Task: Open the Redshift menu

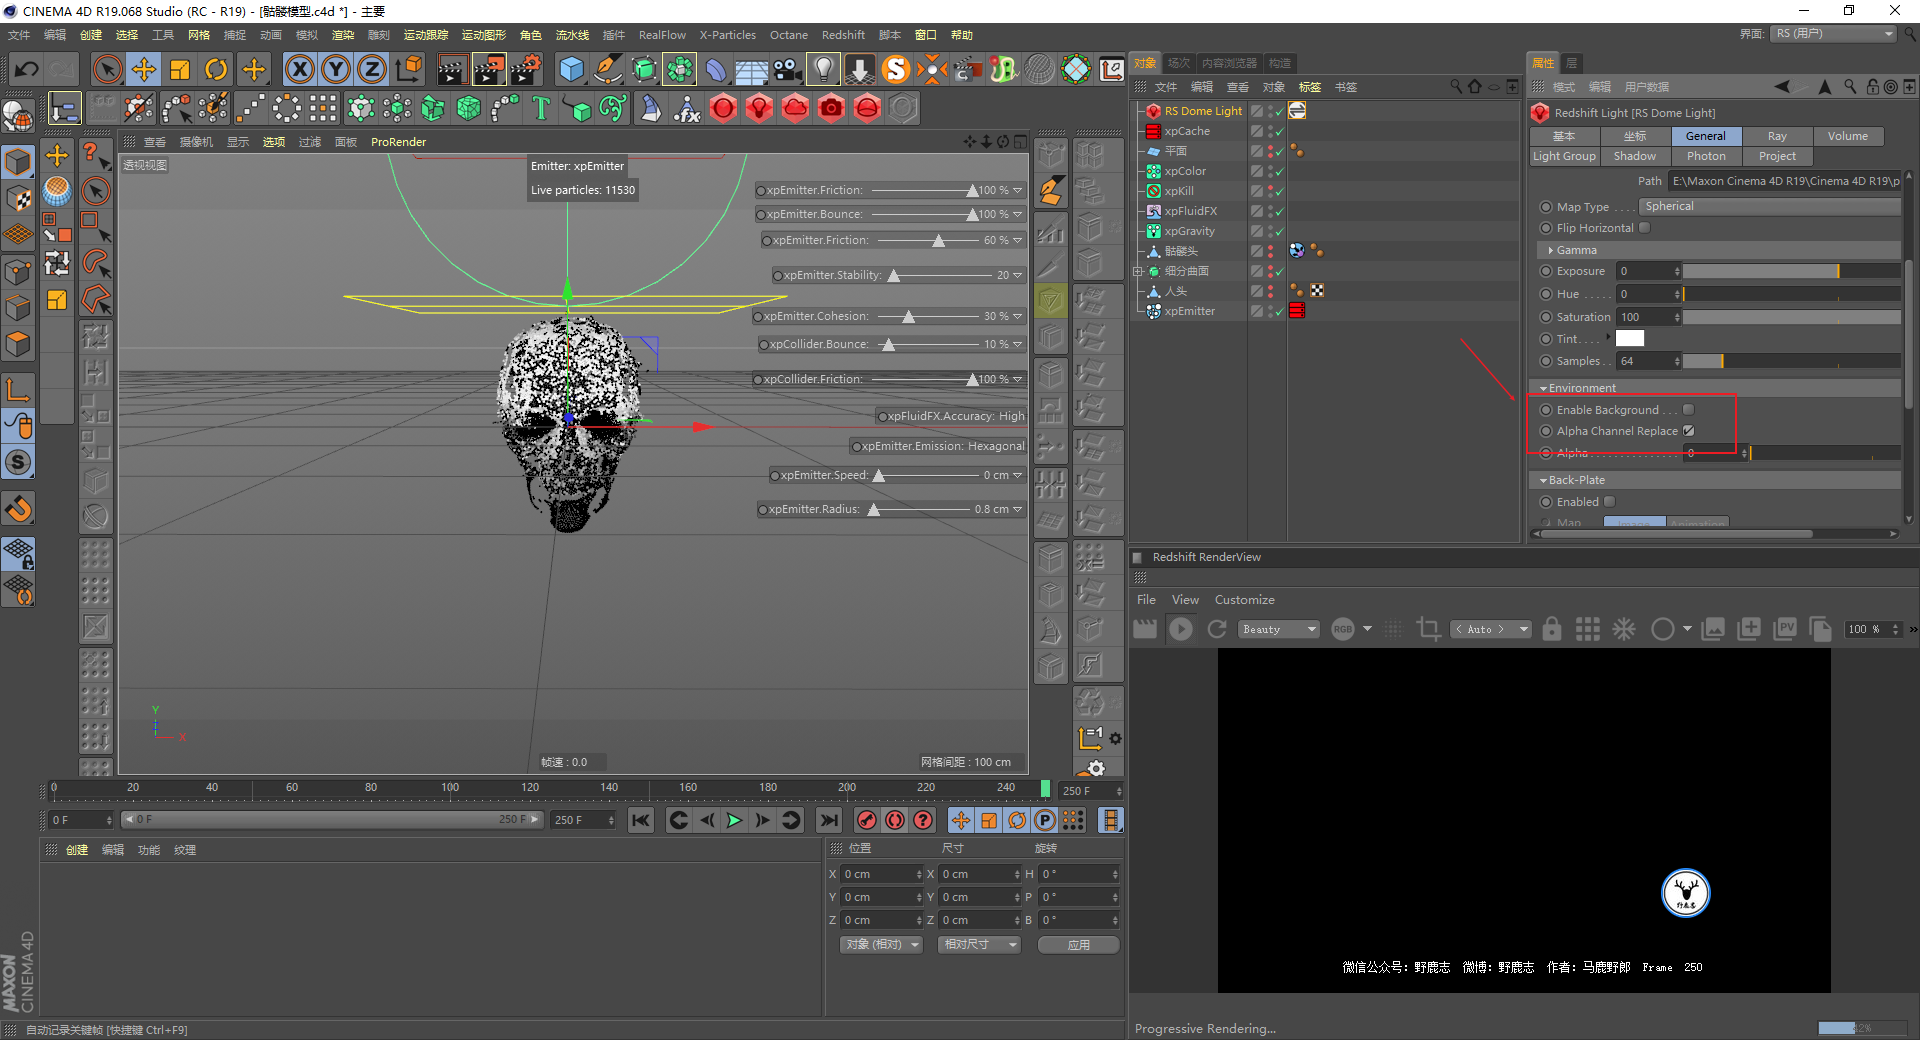Action: [843, 35]
